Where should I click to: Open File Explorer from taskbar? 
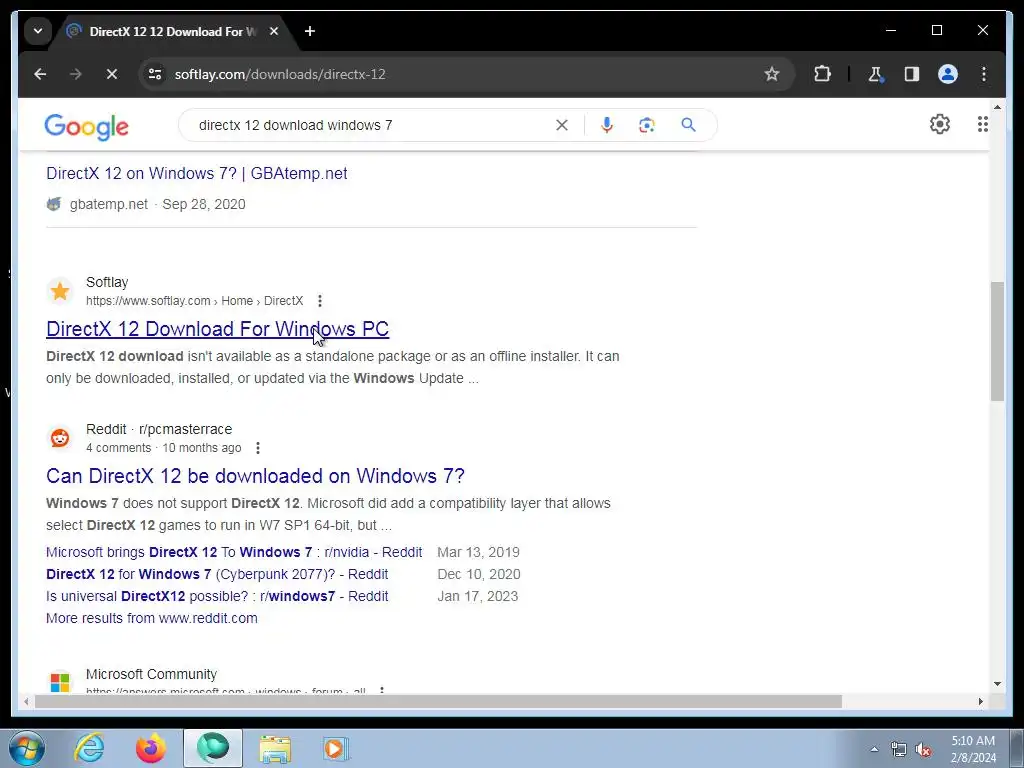point(275,748)
